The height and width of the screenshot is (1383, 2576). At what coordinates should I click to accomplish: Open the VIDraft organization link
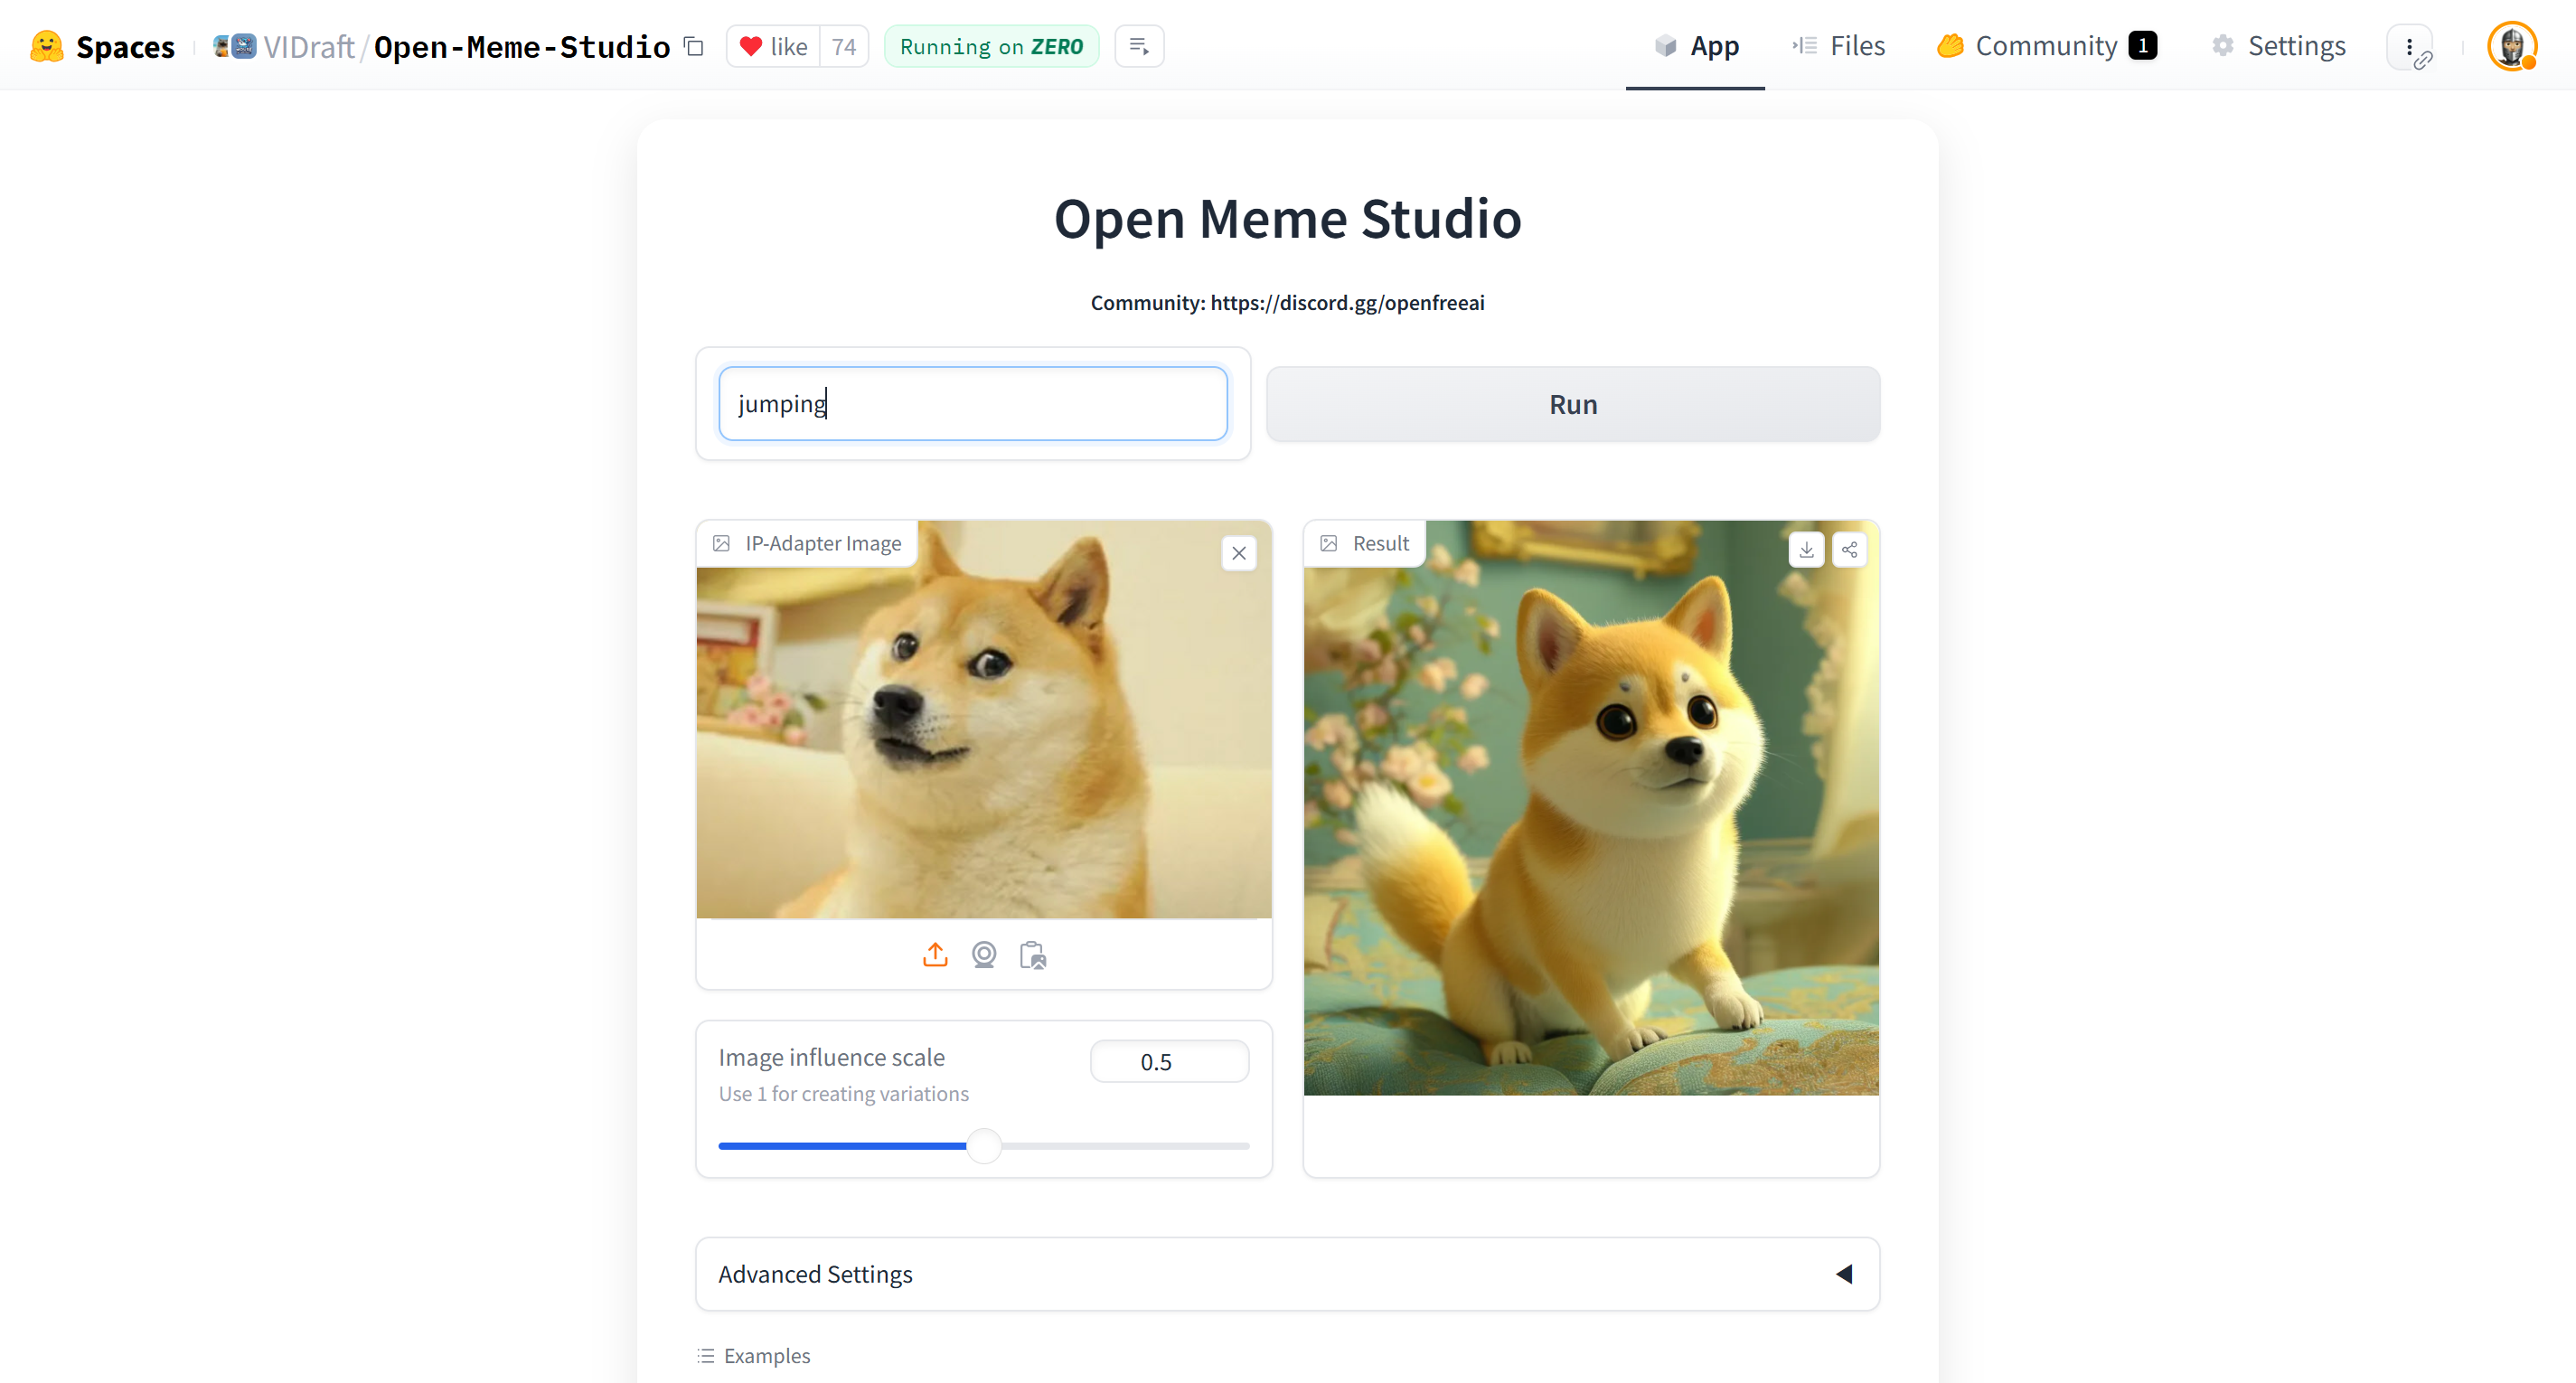[x=308, y=46]
